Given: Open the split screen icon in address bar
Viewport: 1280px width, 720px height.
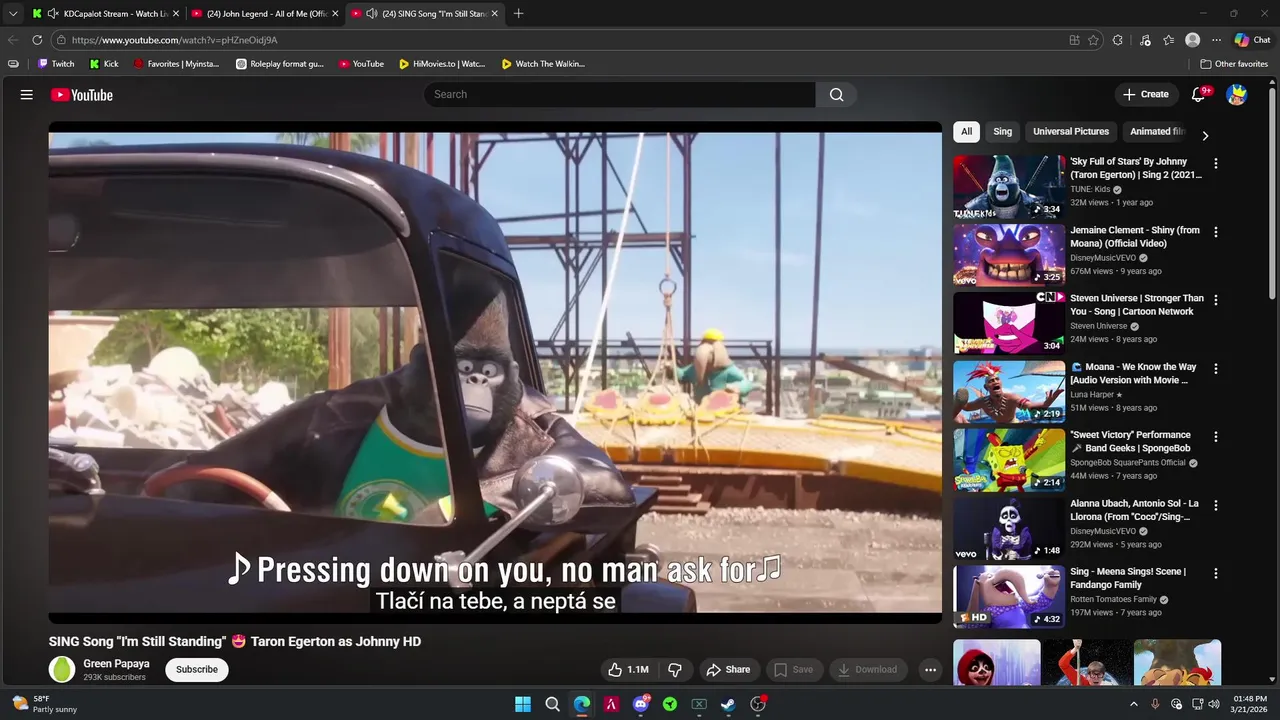Looking at the screenshot, I should point(1074,40).
